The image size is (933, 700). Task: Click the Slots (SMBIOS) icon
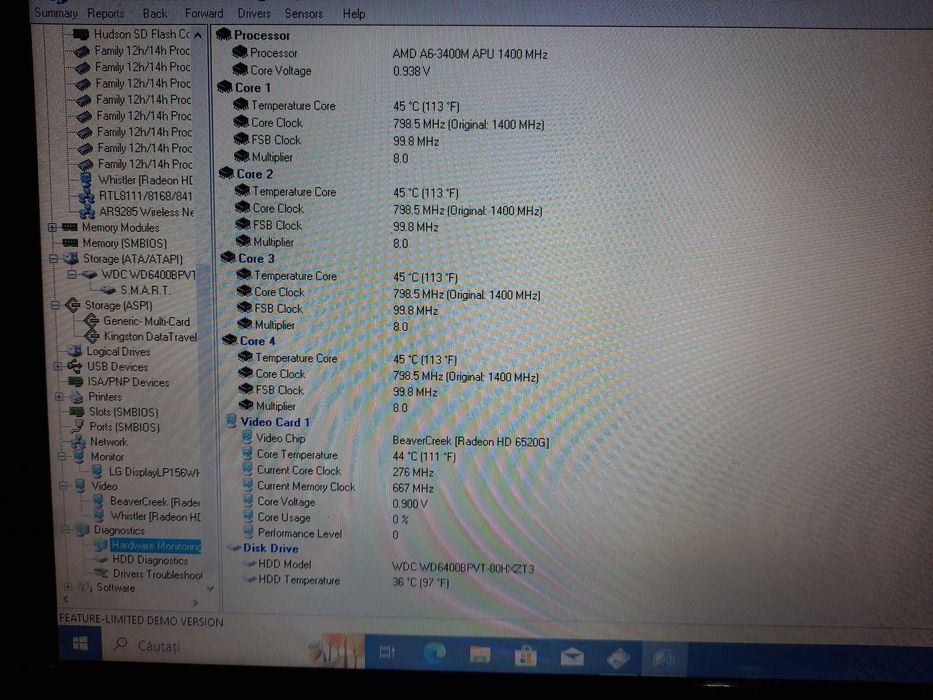(x=77, y=411)
